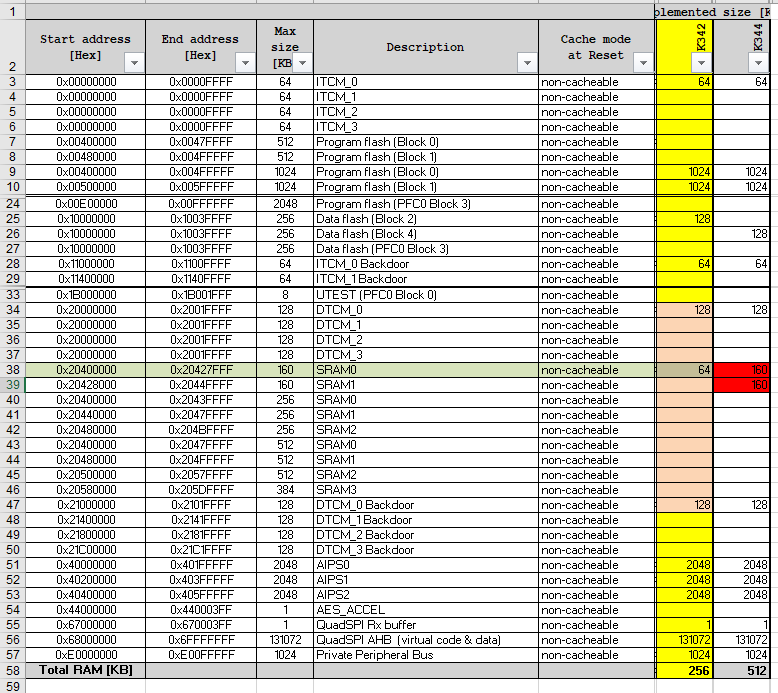Select the K344 total RAM value 512
This screenshot has width=778, height=693.
coord(741,671)
